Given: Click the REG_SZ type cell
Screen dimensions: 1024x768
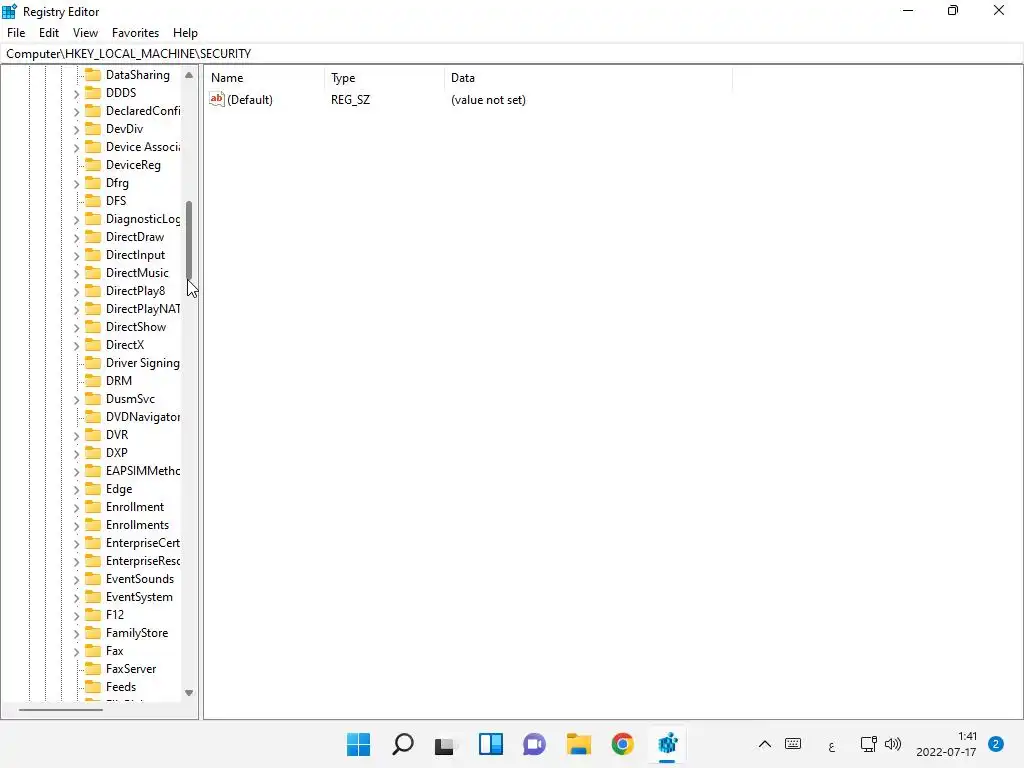Looking at the screenshot, I should click(351, 100).
